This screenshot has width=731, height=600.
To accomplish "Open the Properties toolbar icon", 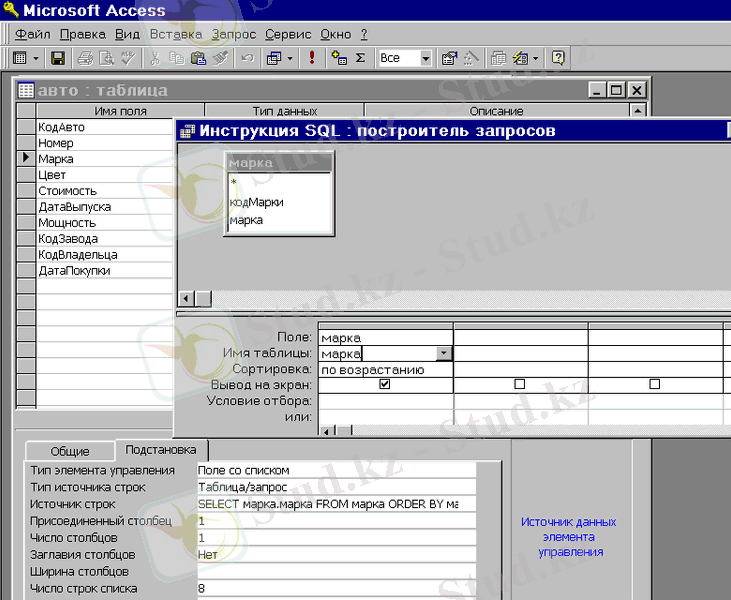I will pyautogui.click(x=449, y=58).
